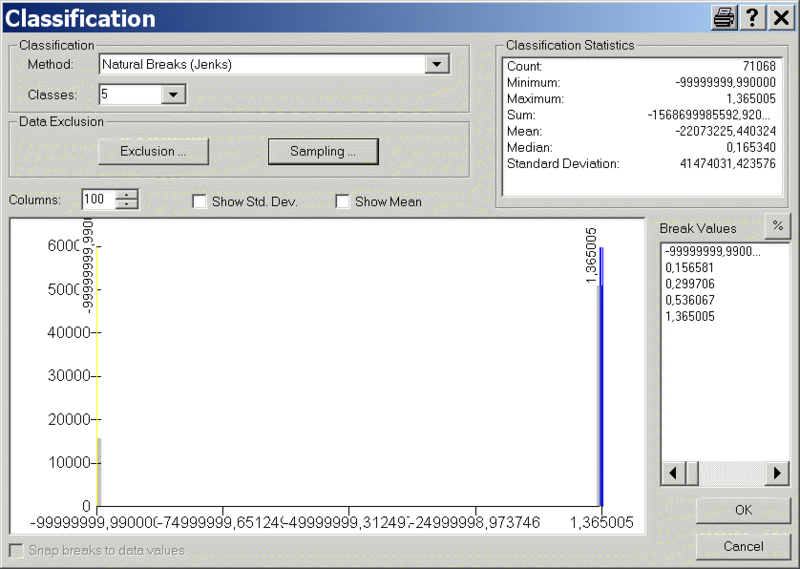This screenshot has height=569, width=800.
Task: Select break value -99999999,9900...
Action: (713, 251)
